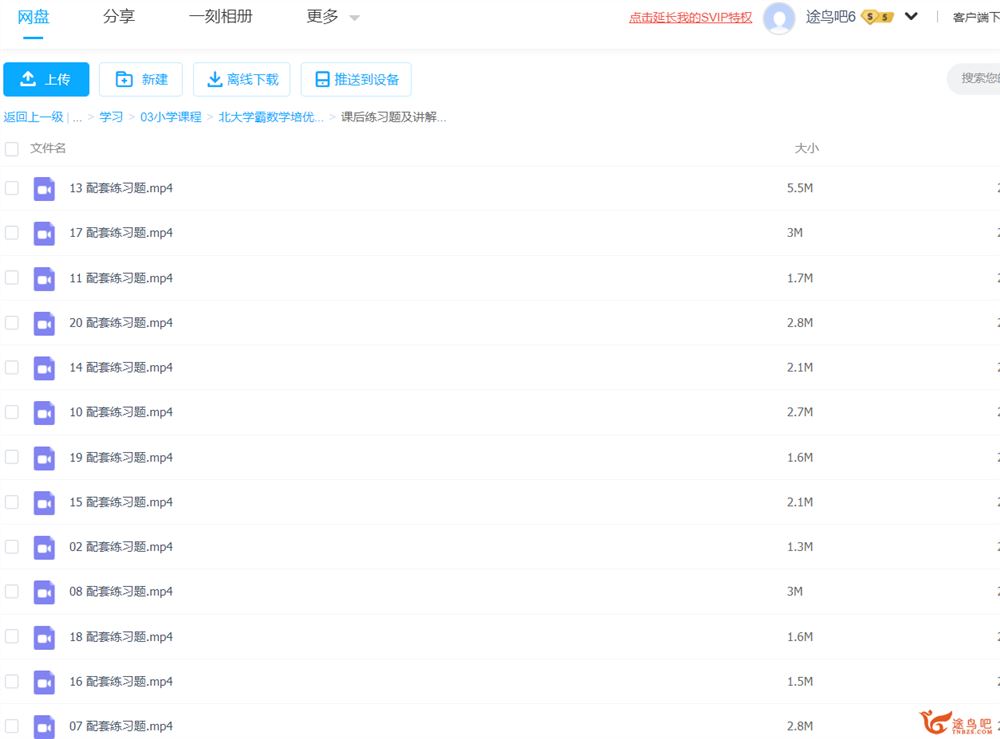Open the SVIP特权 extension link
This screenshot has width=1000, height=739.
click(690, 17)
